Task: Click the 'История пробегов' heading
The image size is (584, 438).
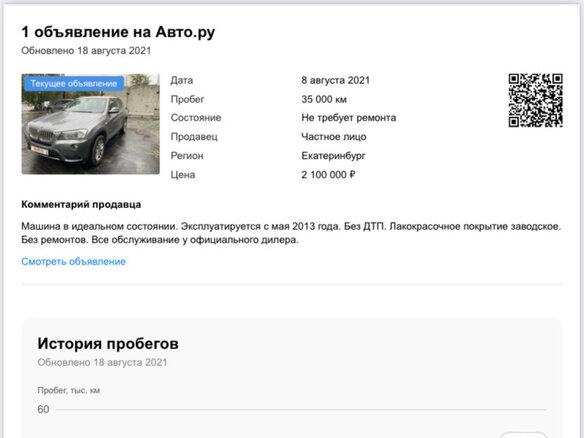Action: [108, 343]
